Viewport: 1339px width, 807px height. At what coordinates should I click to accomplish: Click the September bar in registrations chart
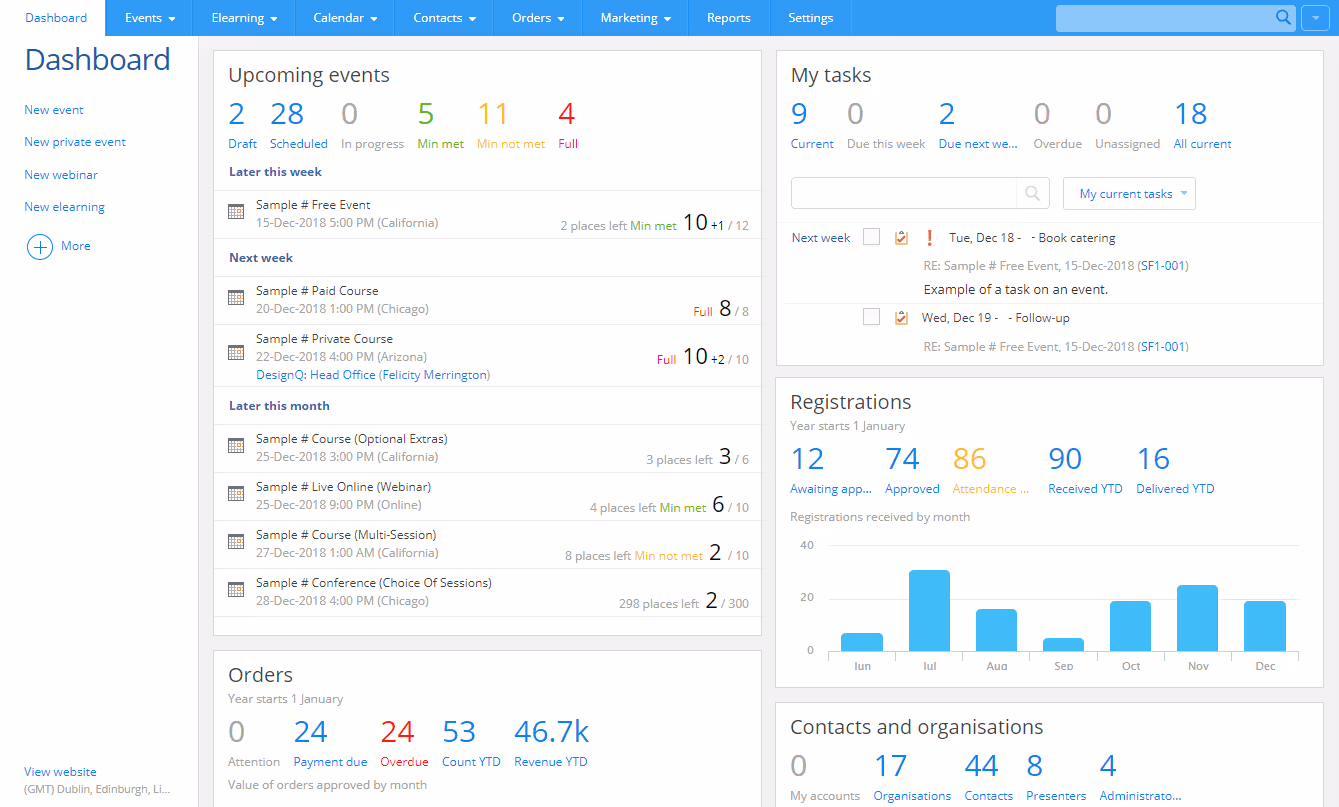pyautogui.click(x=1063, y=645)
